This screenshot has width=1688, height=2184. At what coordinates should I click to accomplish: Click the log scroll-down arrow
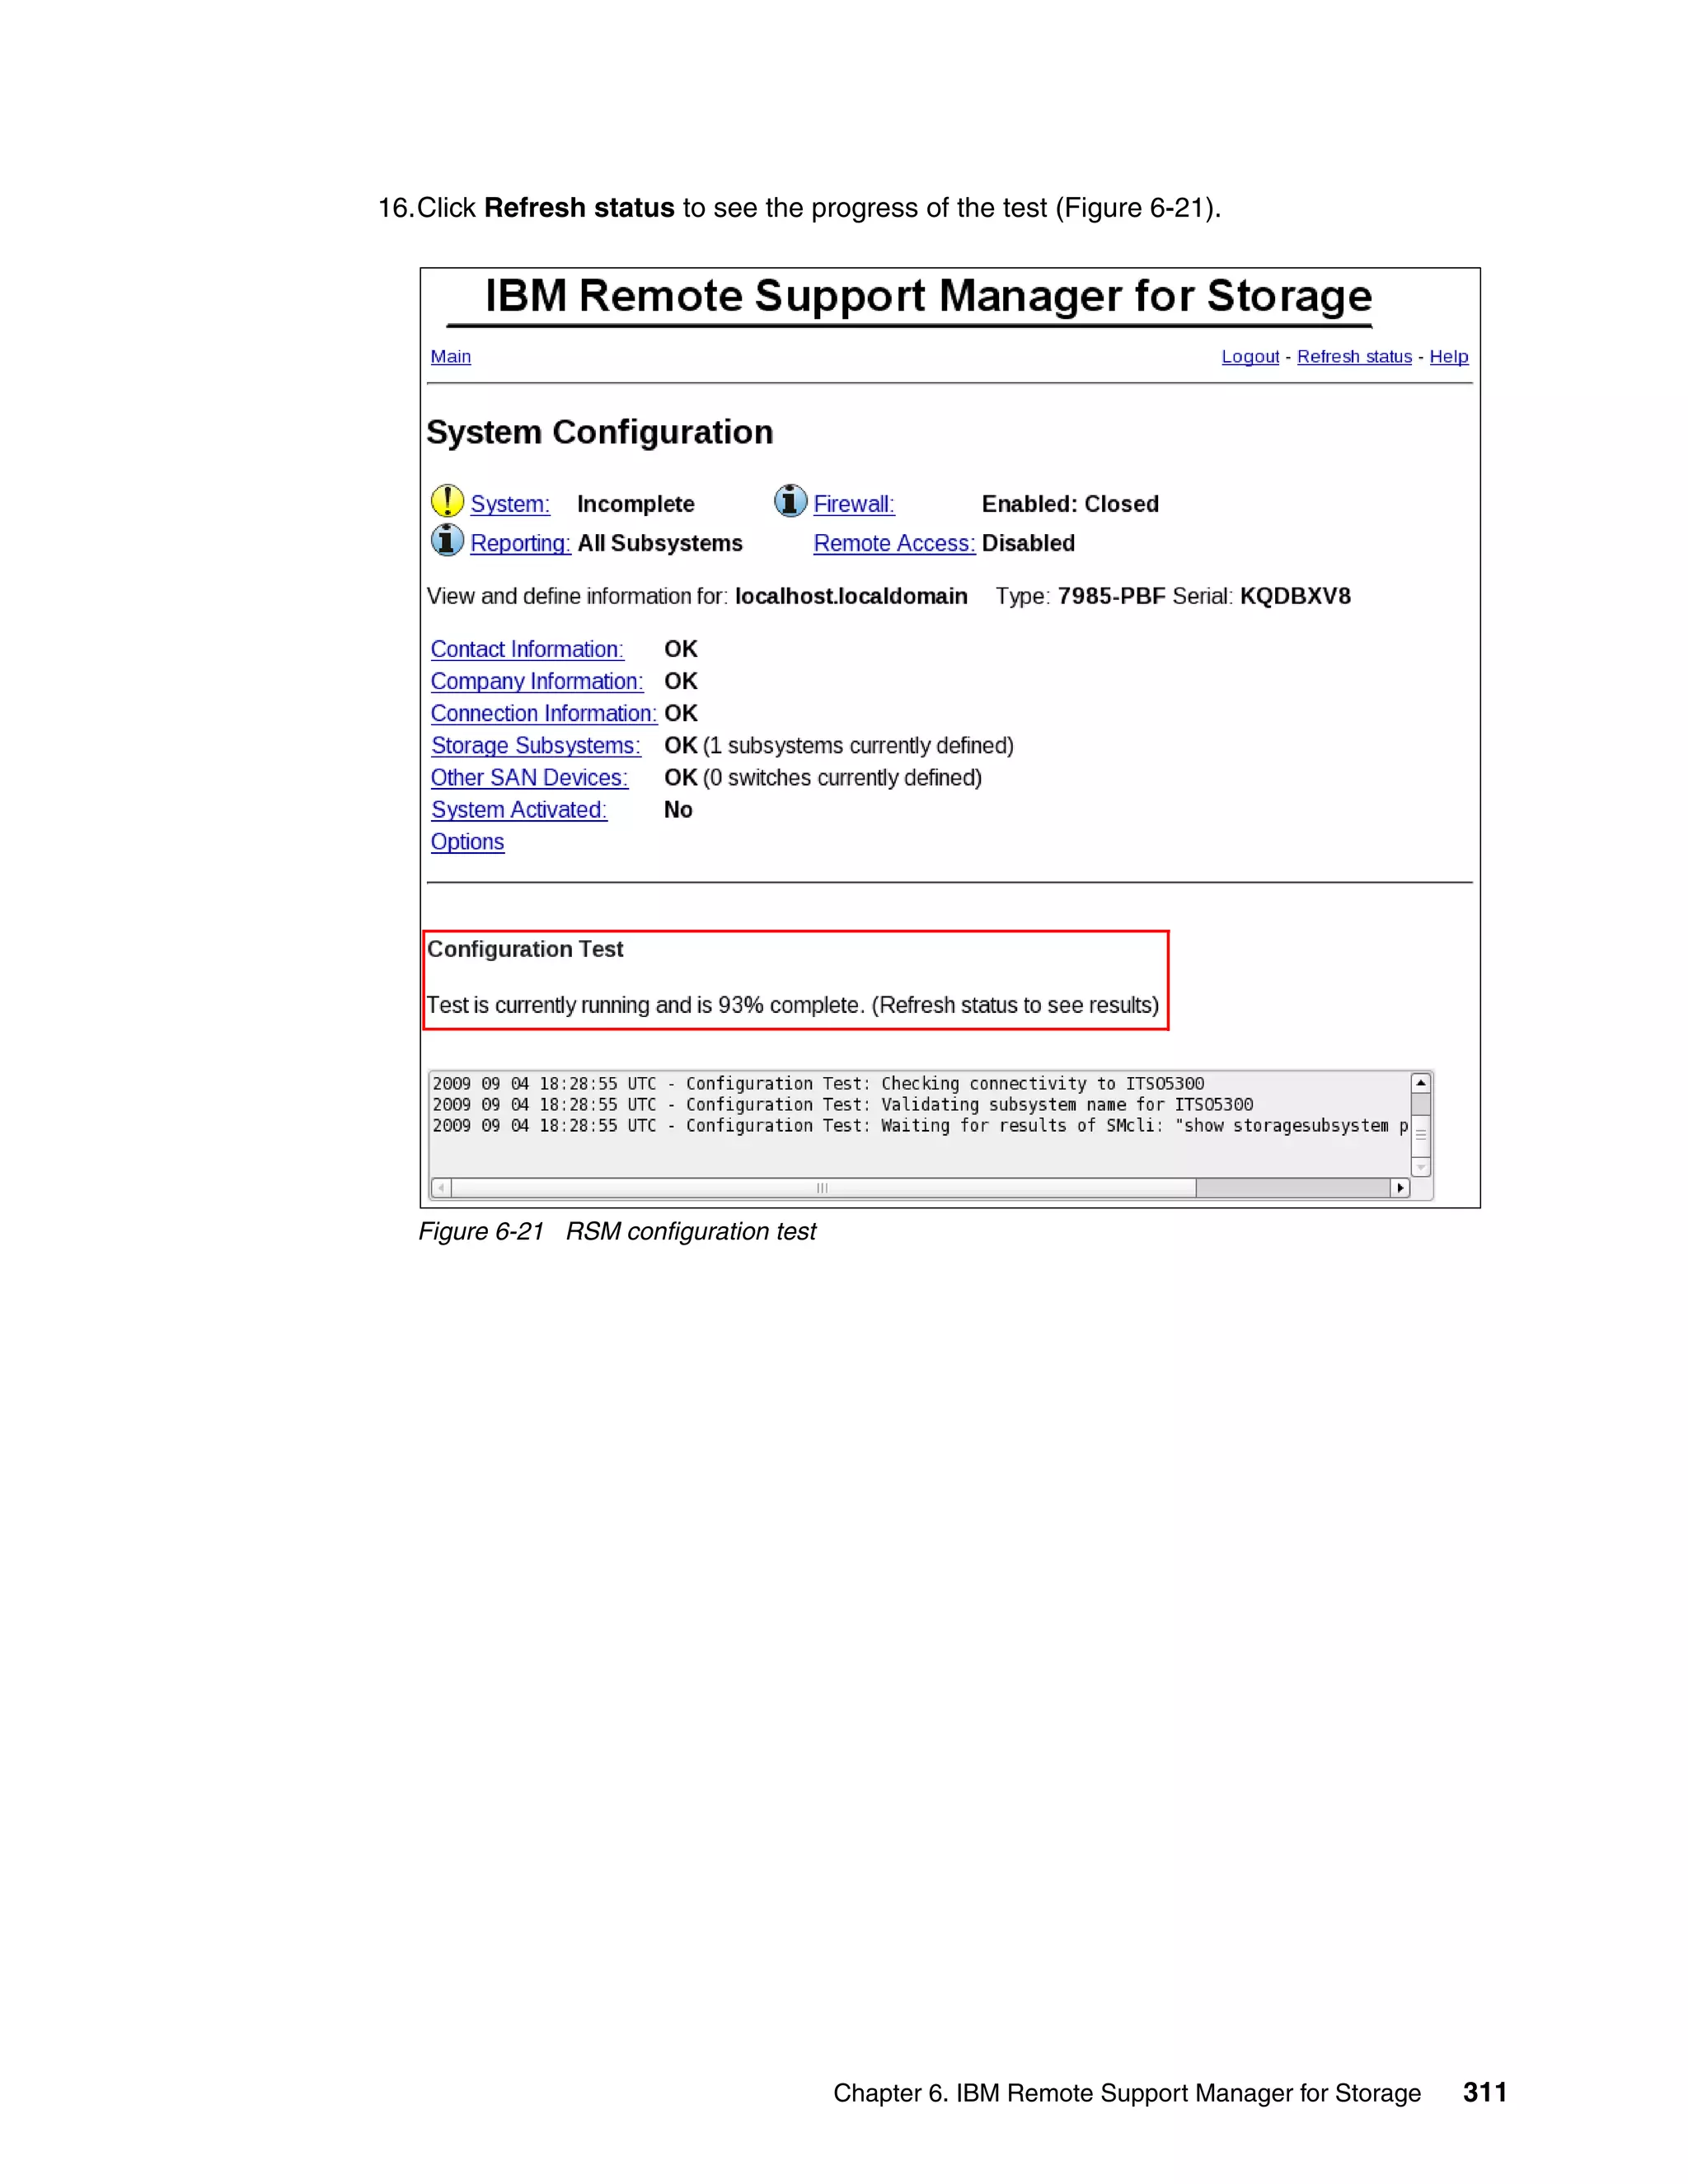pos(1420,1167)
